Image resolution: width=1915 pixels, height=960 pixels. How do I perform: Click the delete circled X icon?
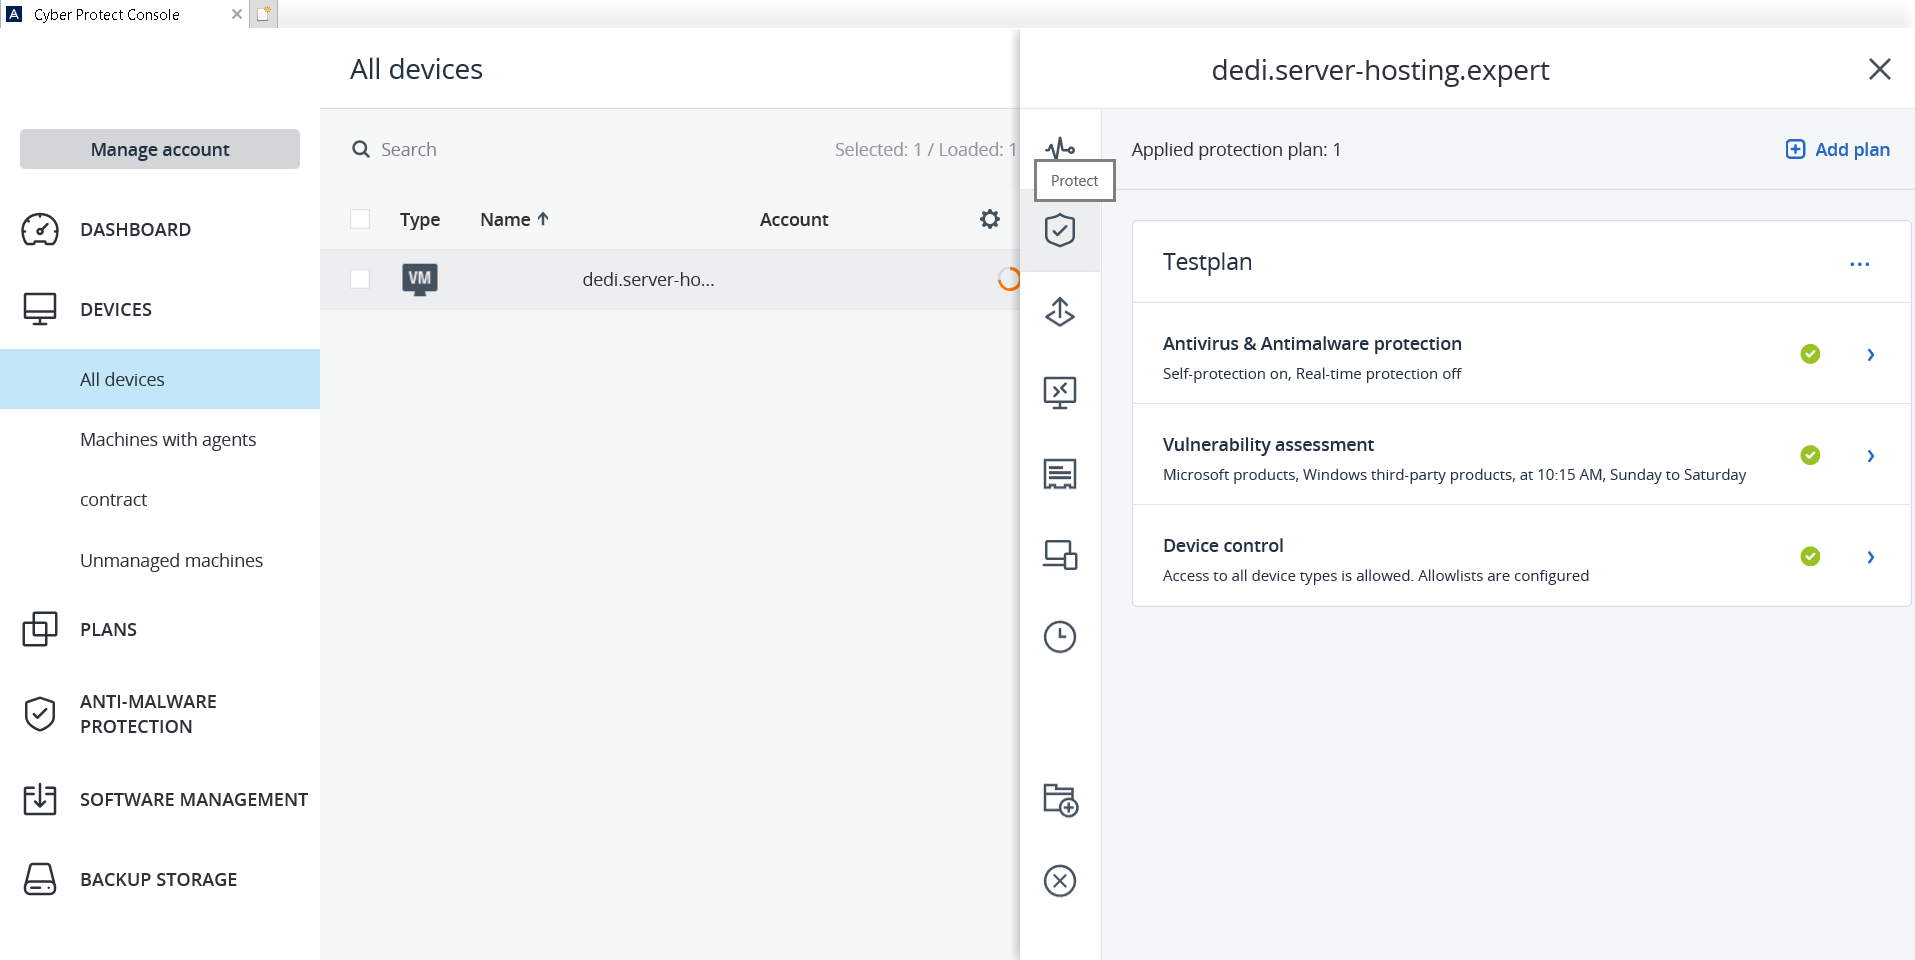pos(1060,881)
